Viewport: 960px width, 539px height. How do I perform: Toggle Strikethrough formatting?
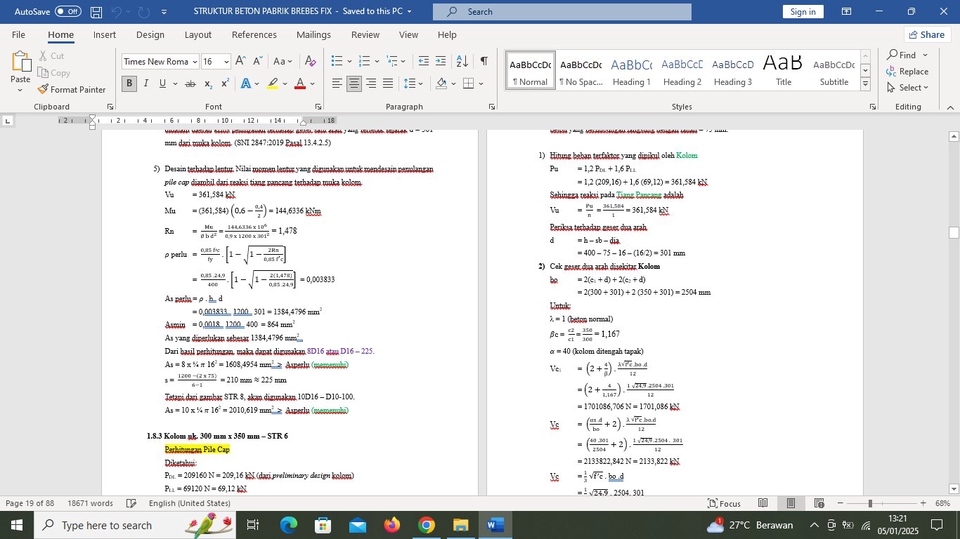coord(190,83)
